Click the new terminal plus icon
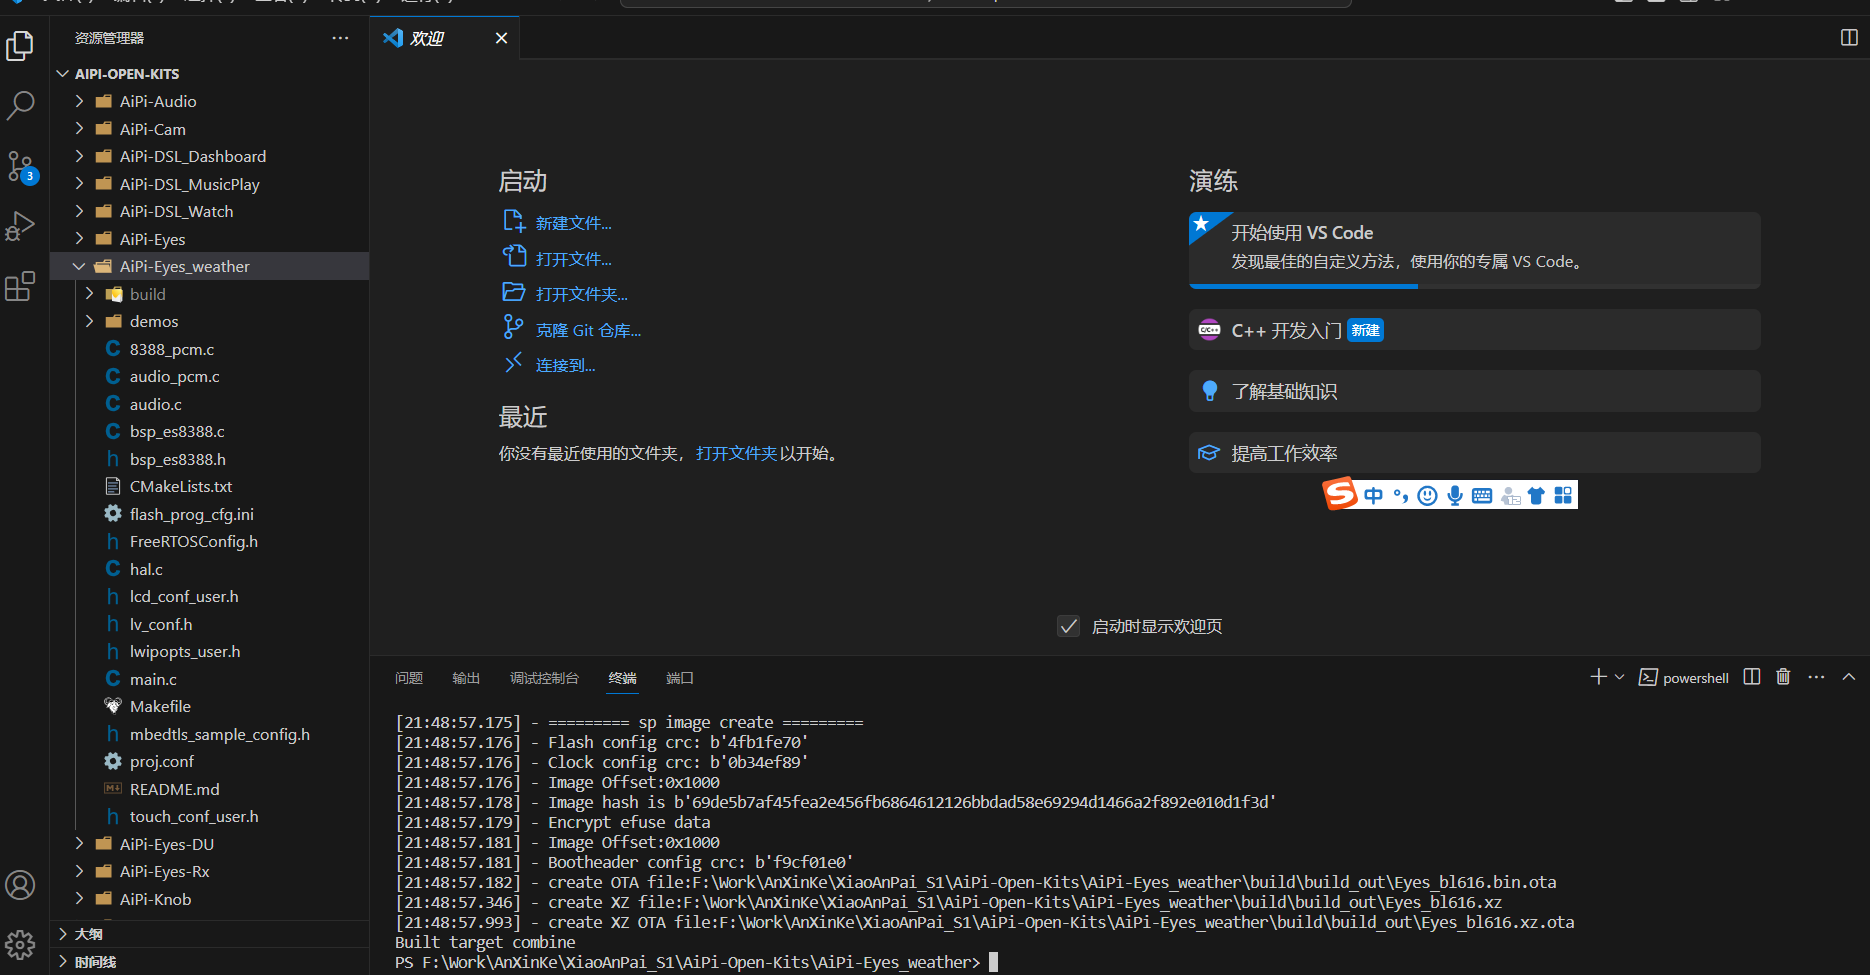This screenshot has width=1870, height=975. (1598, 677)
